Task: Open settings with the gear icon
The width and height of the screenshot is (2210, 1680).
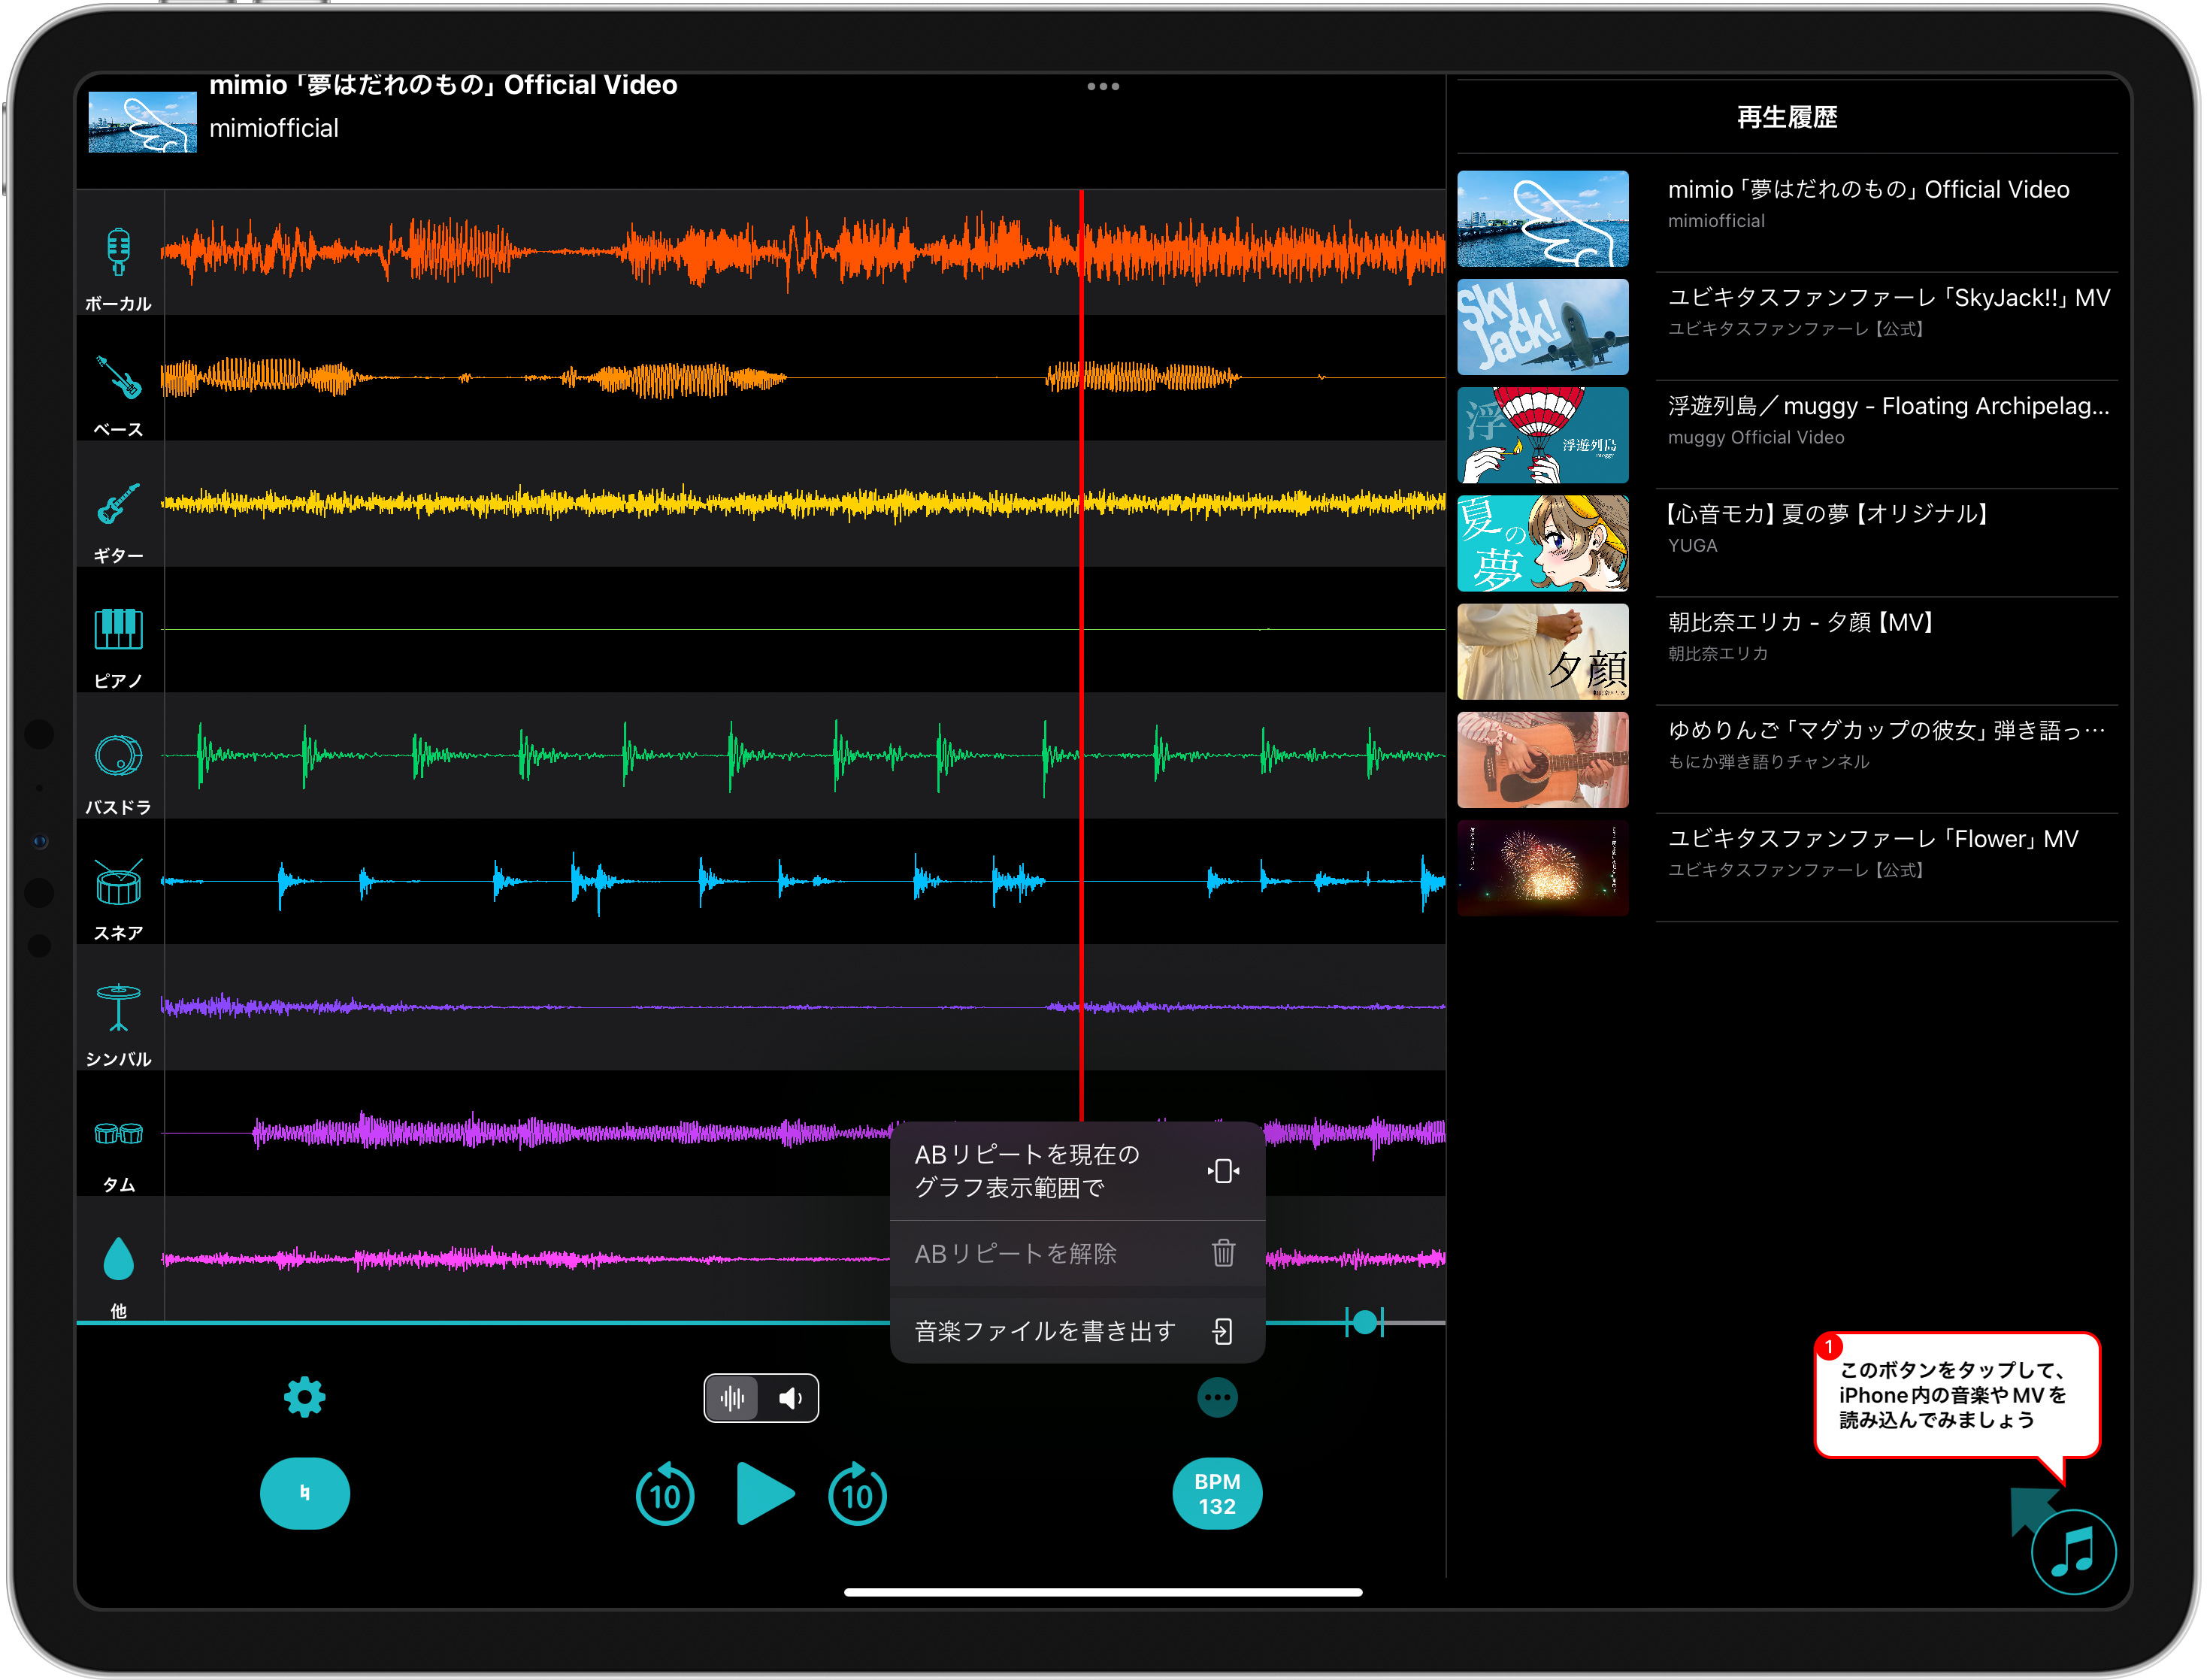Action: coord(304,1398)
